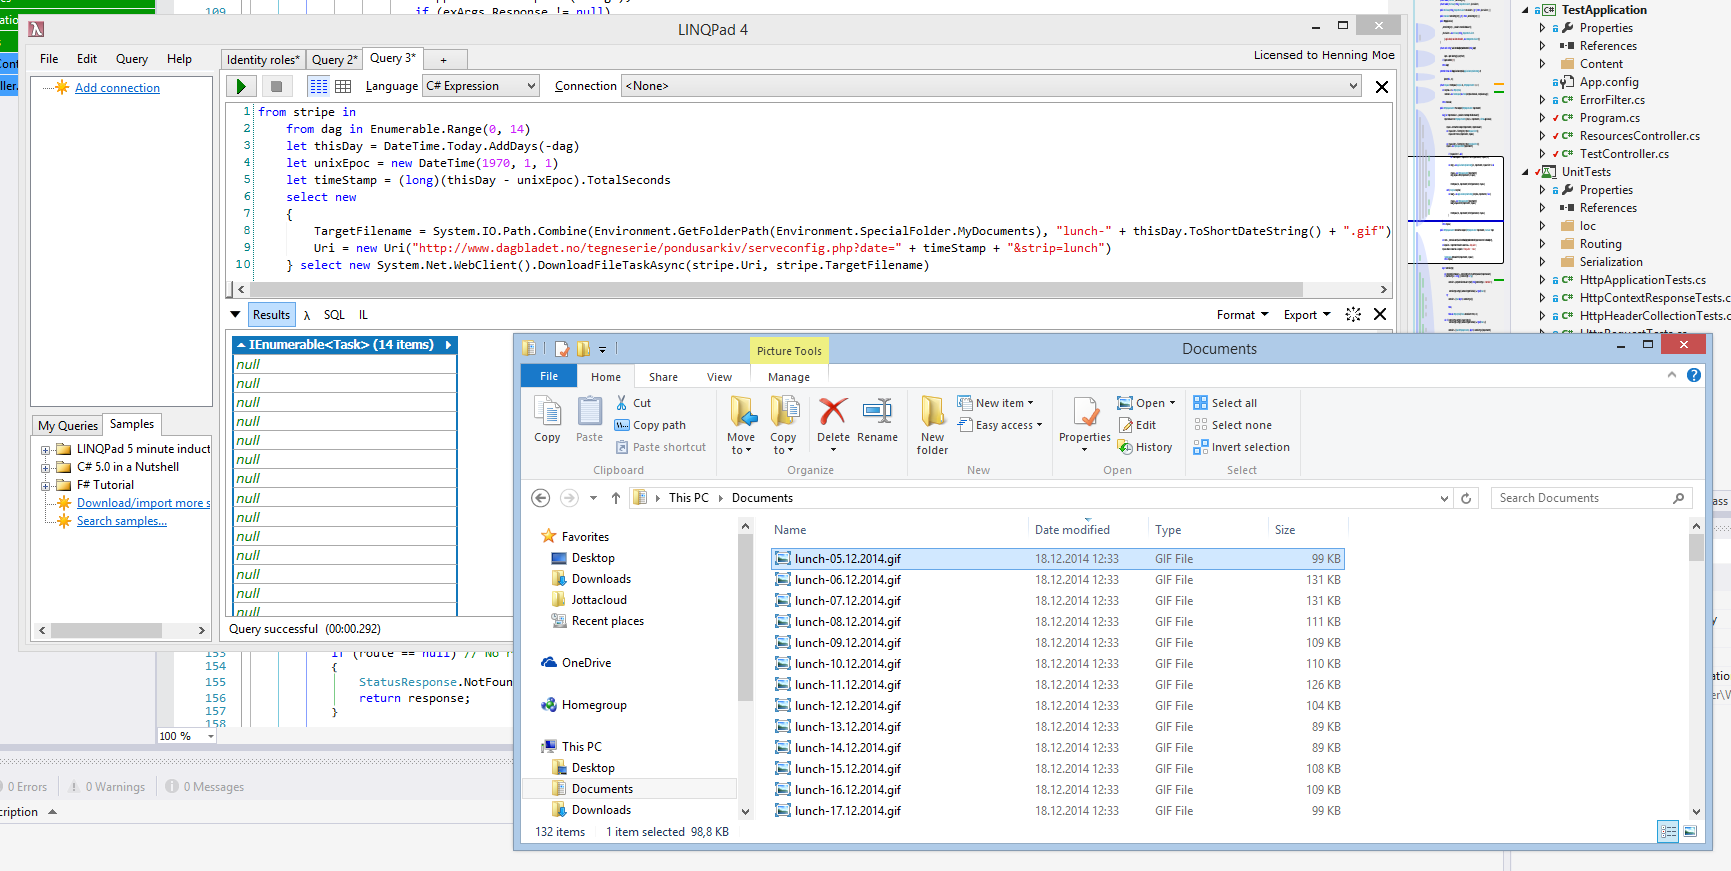Screen dimensions: 1731x871
Task: Click Copy path in Clipboard group
Action: point(650,425)
